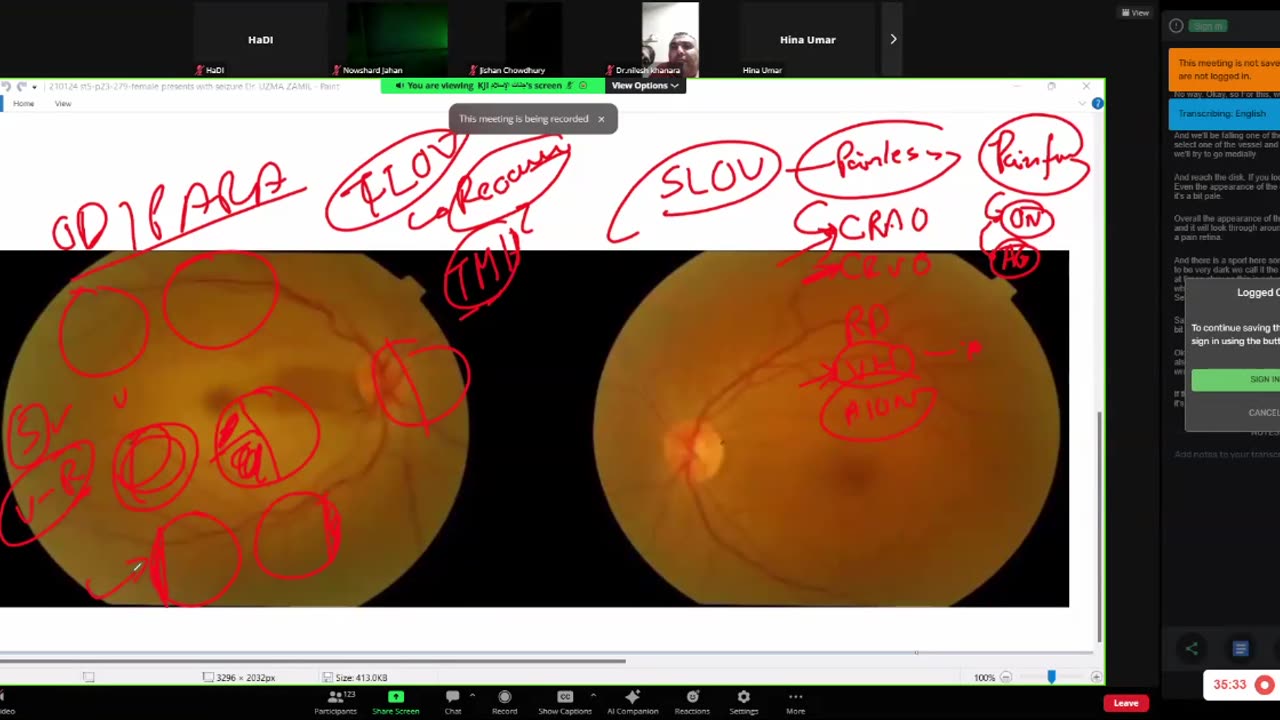
Task: Click the 100% zoom level text
Action: [x=984, y=678]
